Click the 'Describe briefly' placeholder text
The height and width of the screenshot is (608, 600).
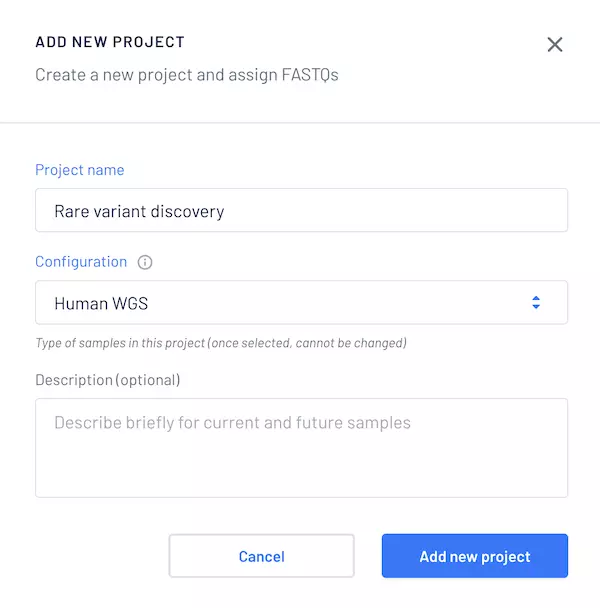tap(232, 422)
